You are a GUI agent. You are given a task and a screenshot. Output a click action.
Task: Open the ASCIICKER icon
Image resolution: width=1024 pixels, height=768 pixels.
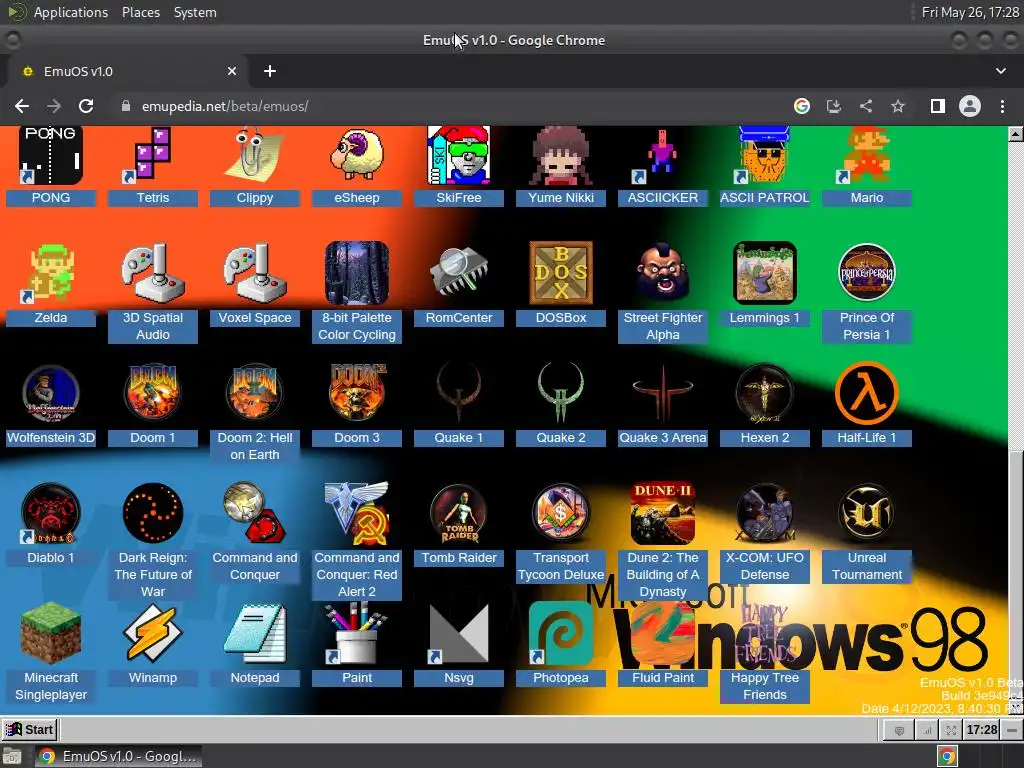pyautogui.click(x=662, y=156)
